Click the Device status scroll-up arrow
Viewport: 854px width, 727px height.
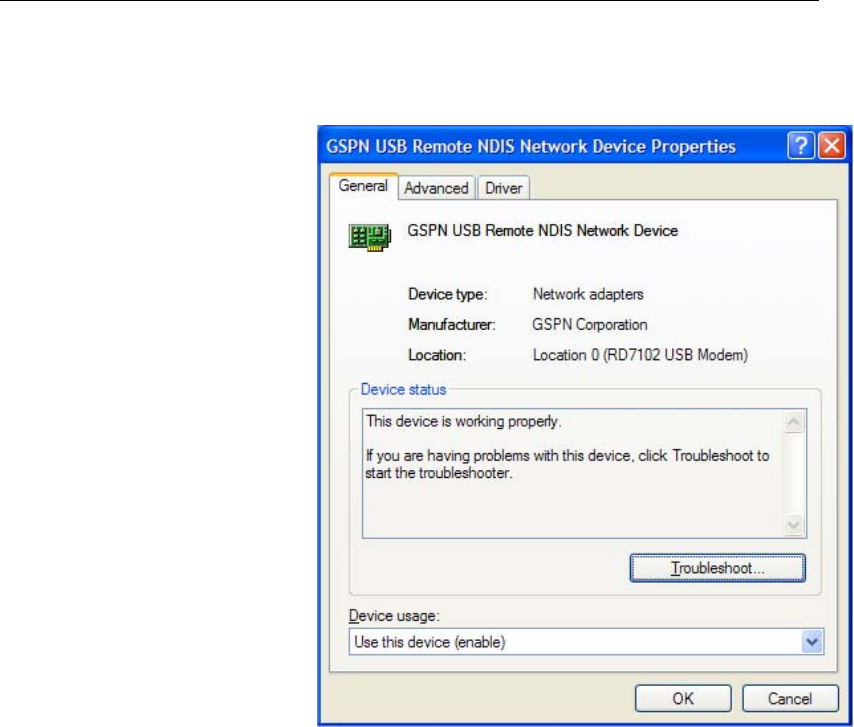(794, 423)
